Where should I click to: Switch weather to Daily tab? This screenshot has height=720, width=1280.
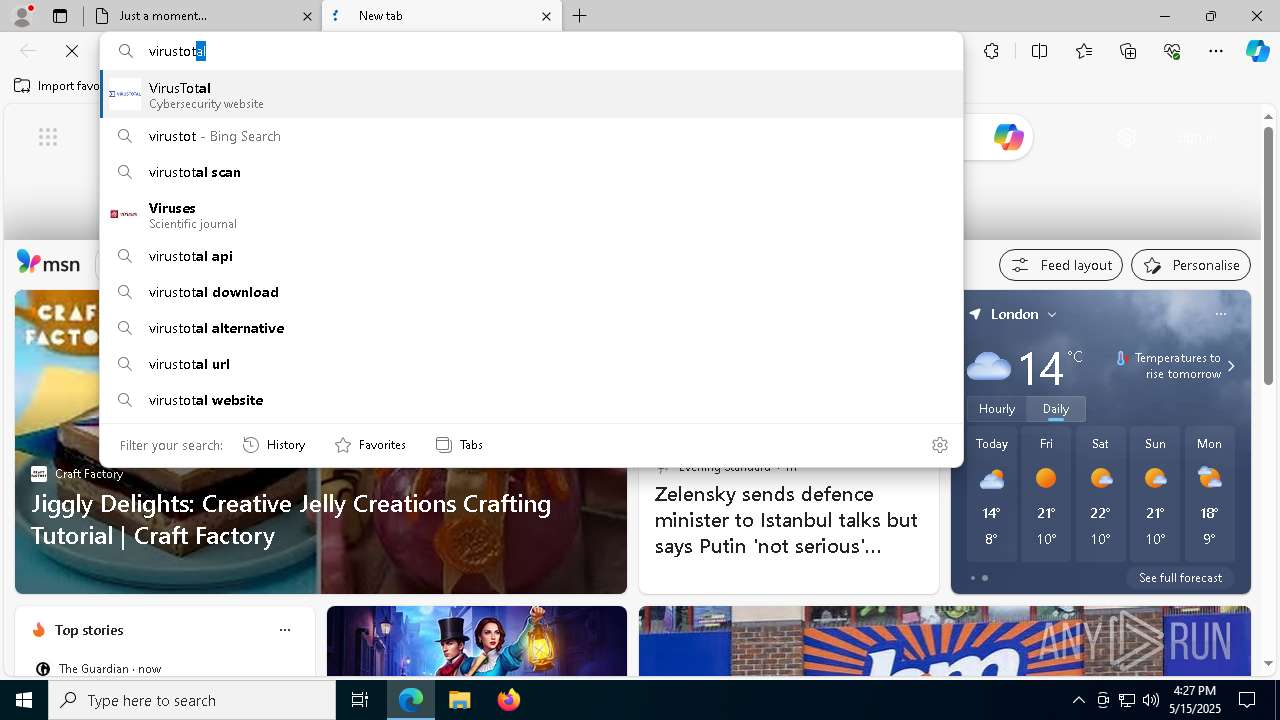click(1056, 409)
